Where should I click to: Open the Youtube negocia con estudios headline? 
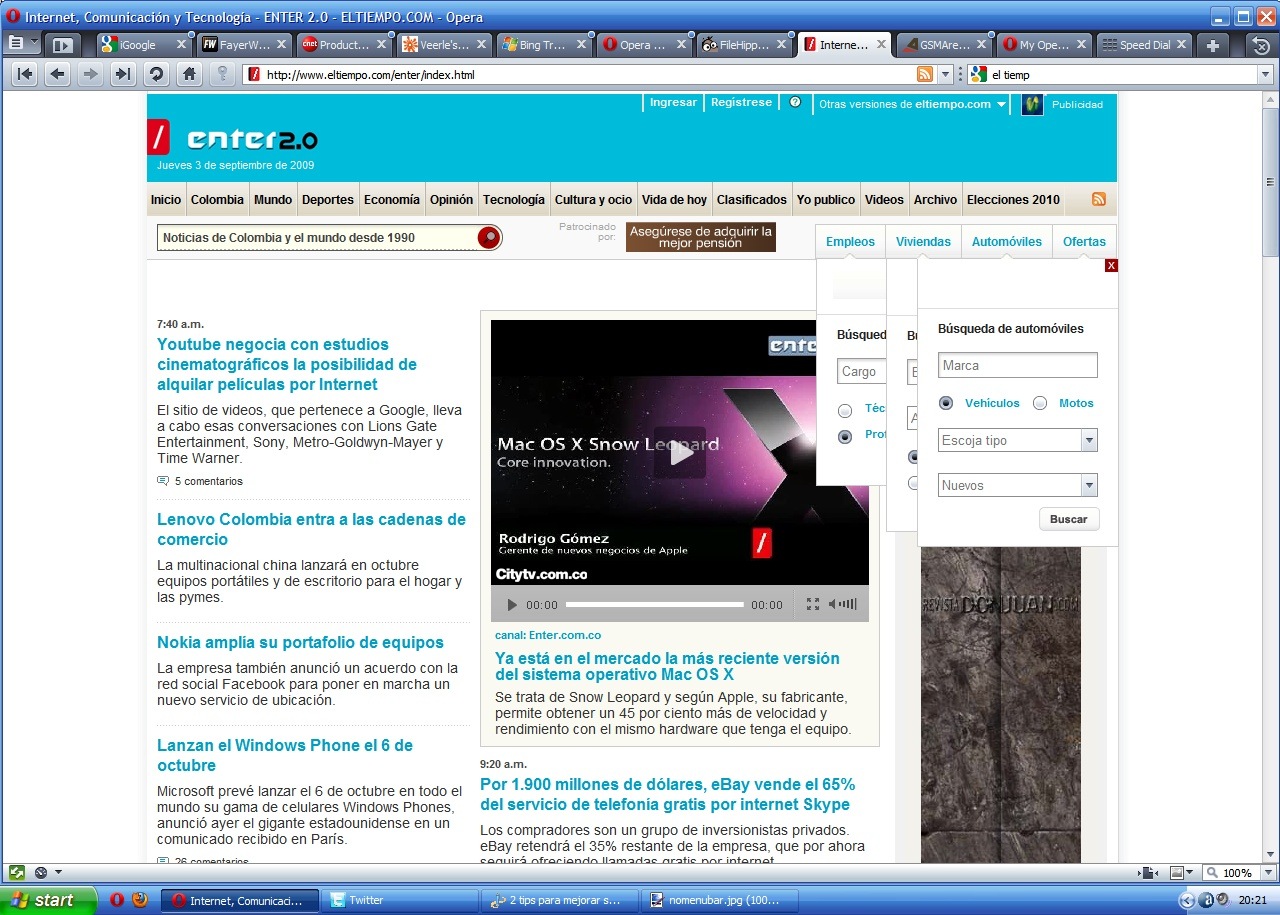pyautogui.click(x=287, y=364)
